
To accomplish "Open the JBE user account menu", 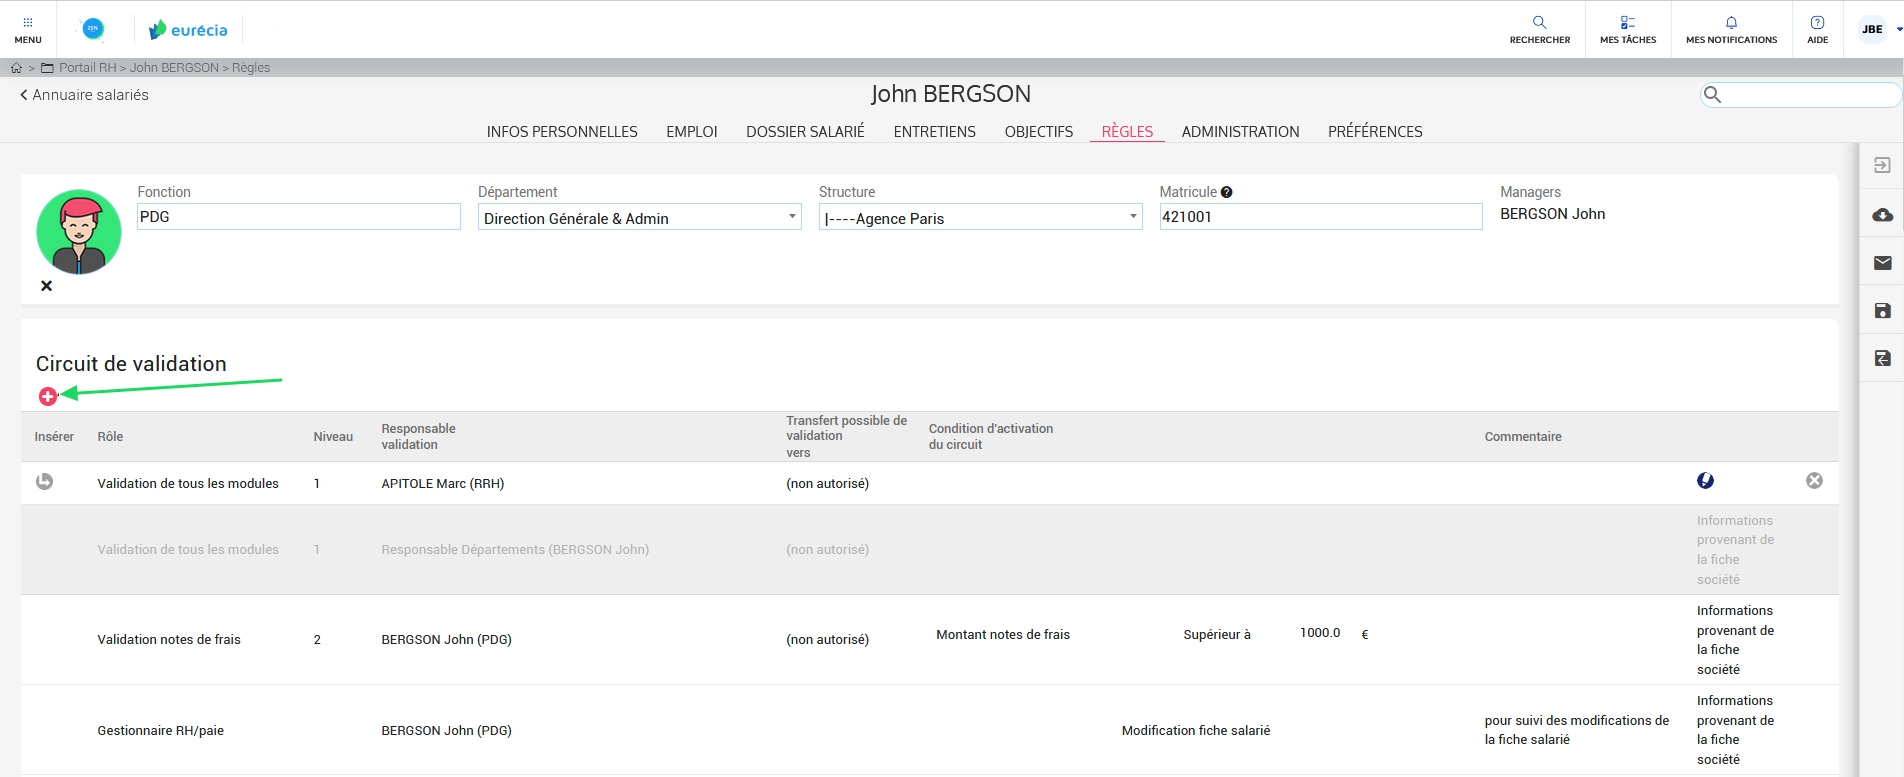I will 1877,29.
